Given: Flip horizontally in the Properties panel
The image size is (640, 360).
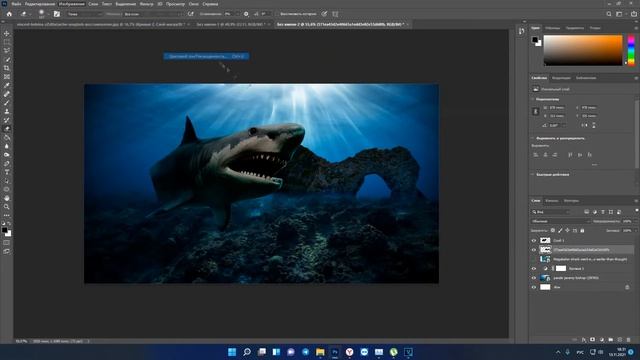Looking at the screenshot, I should tap(584, 125).
